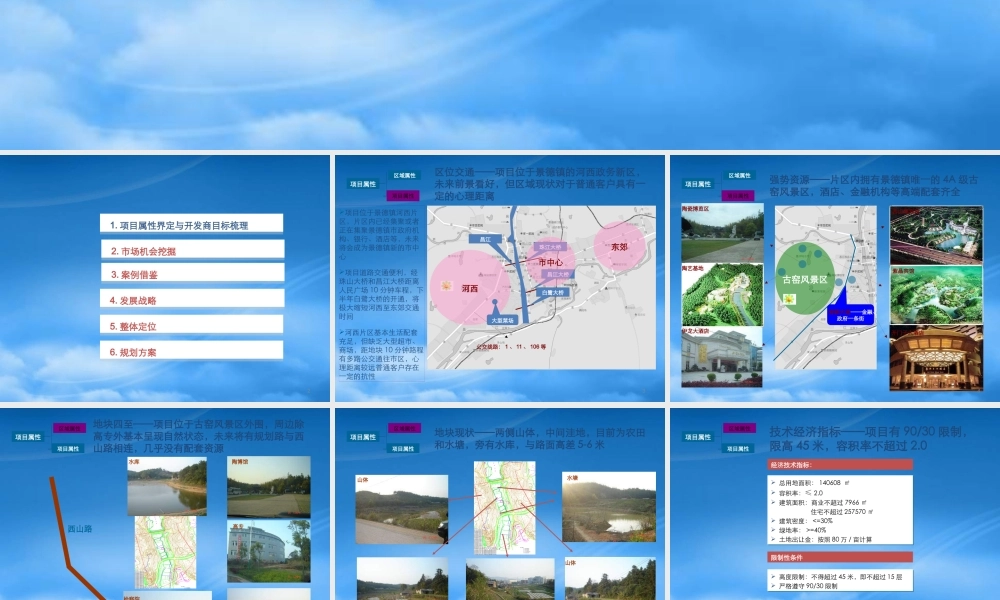
Task: Click agenda item 1. 项目属性界定与开发商目标梳理
Action: click(x=191, y=224)
